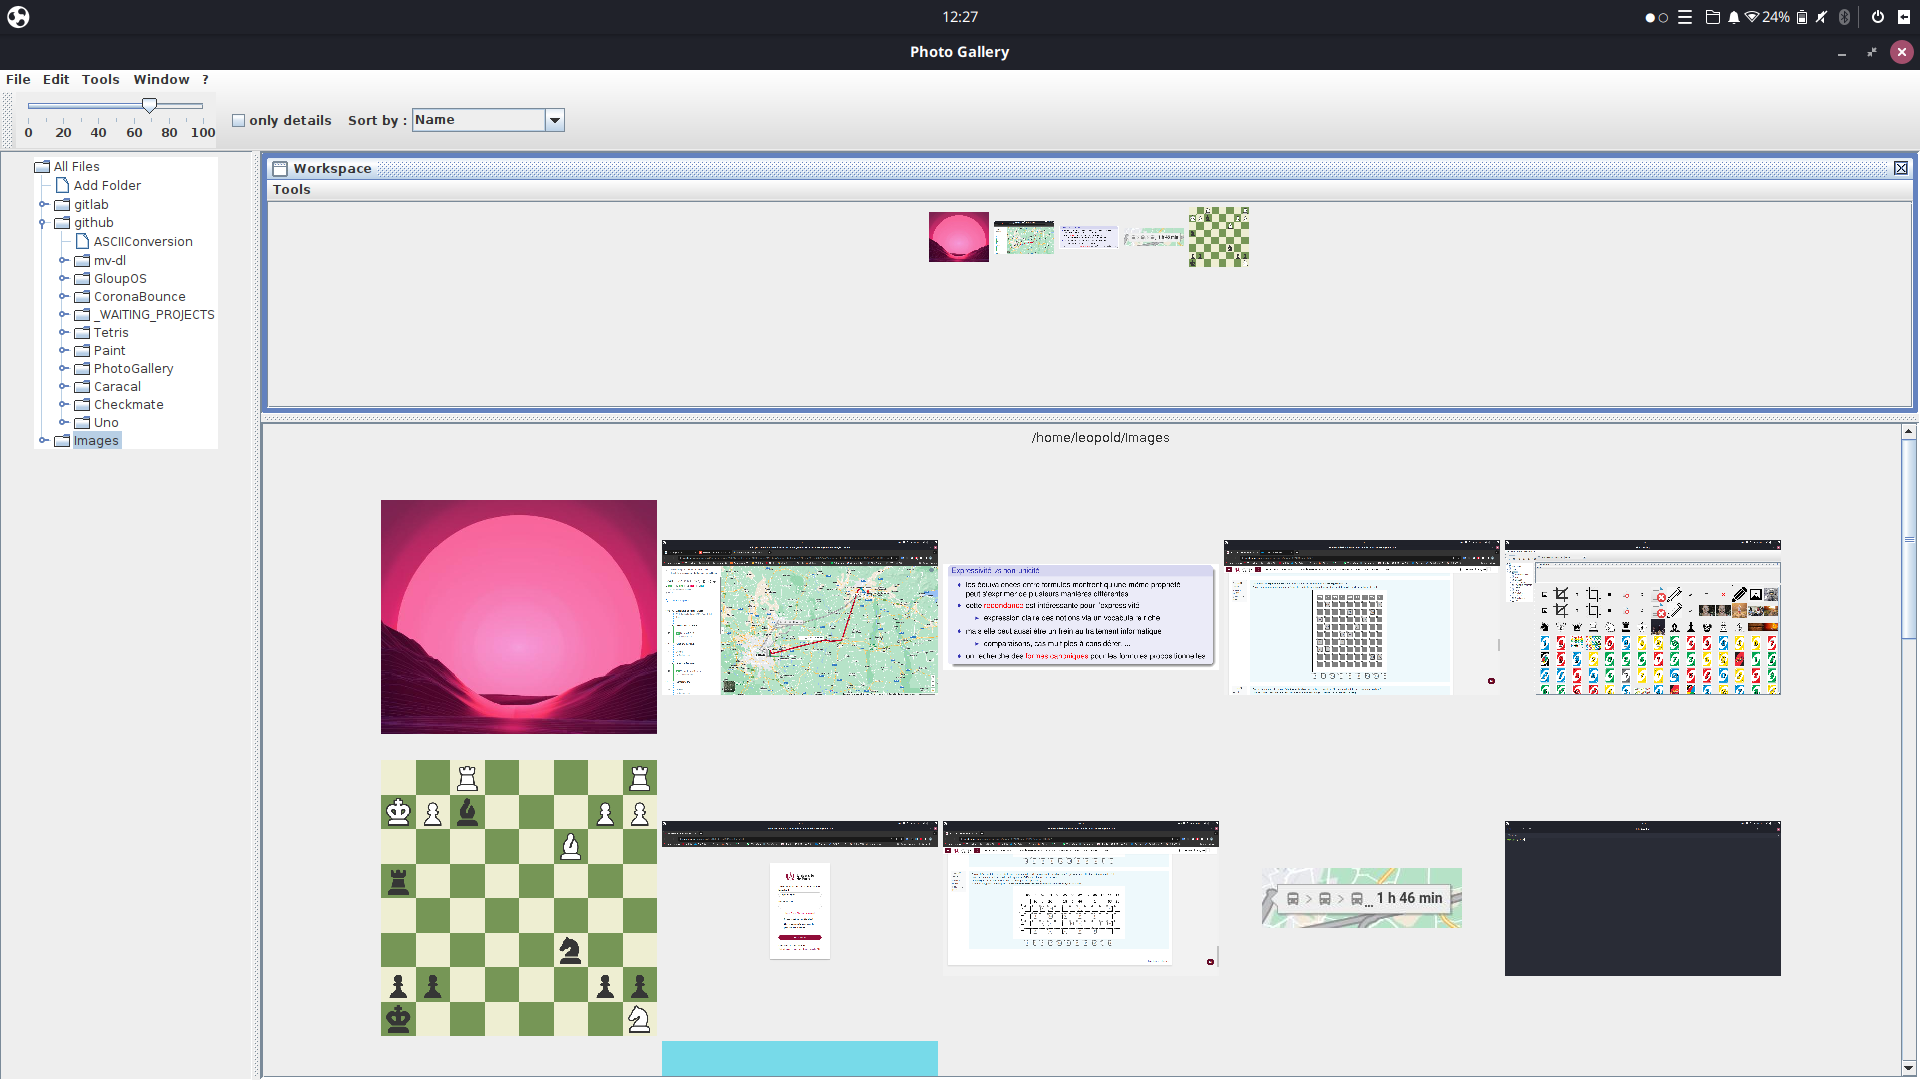
Task: Open the Uno cards screenshot image
Action: 1643,617
